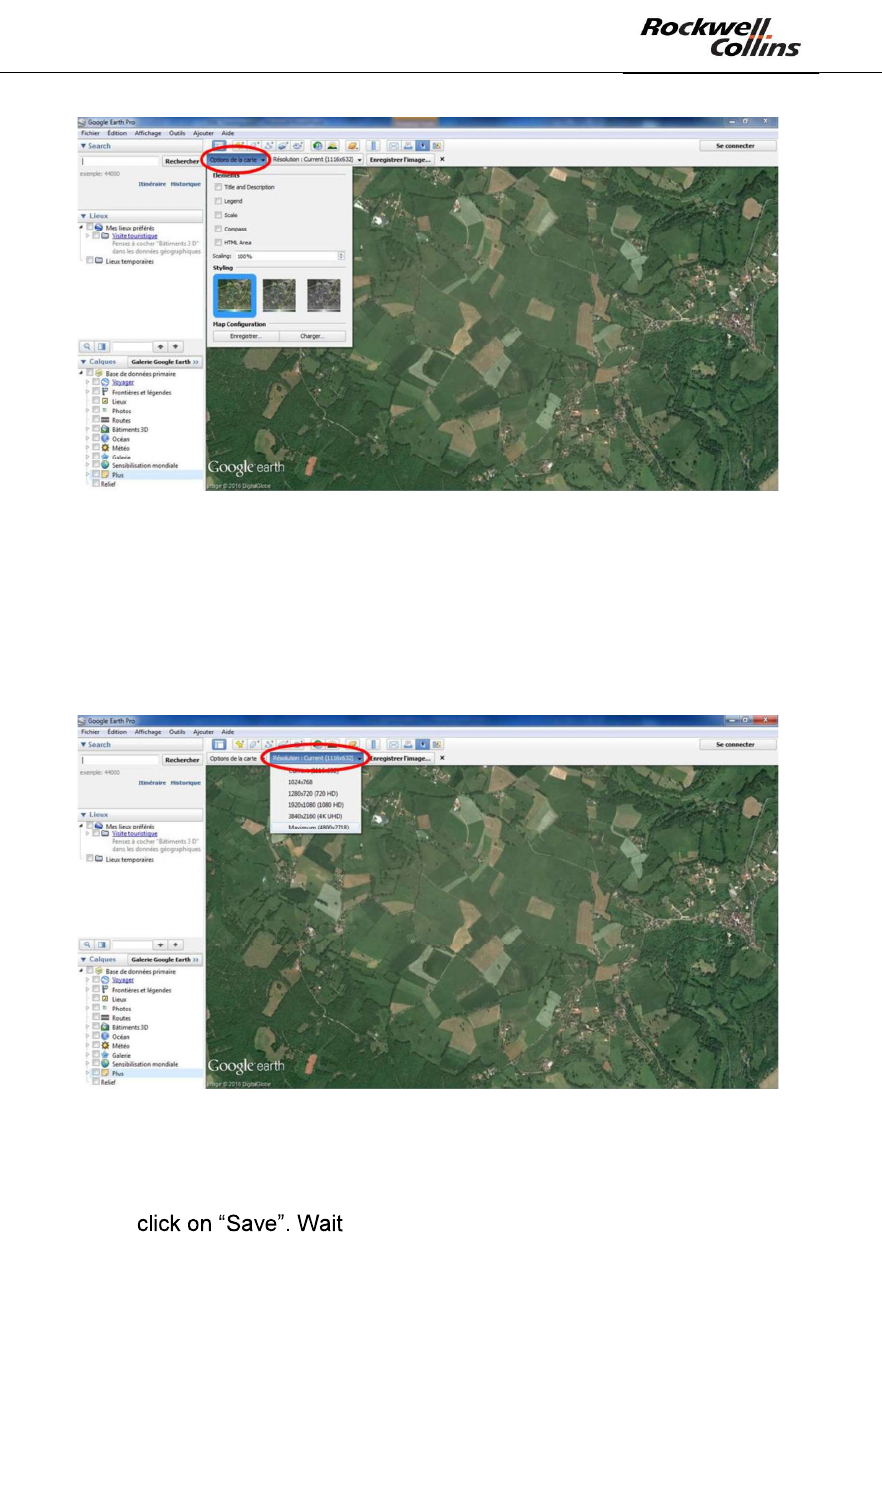Screen dimensions: 882x1502
Task: Open the Outils menu in the Resolution list screenshot
Action: point(177,732)
